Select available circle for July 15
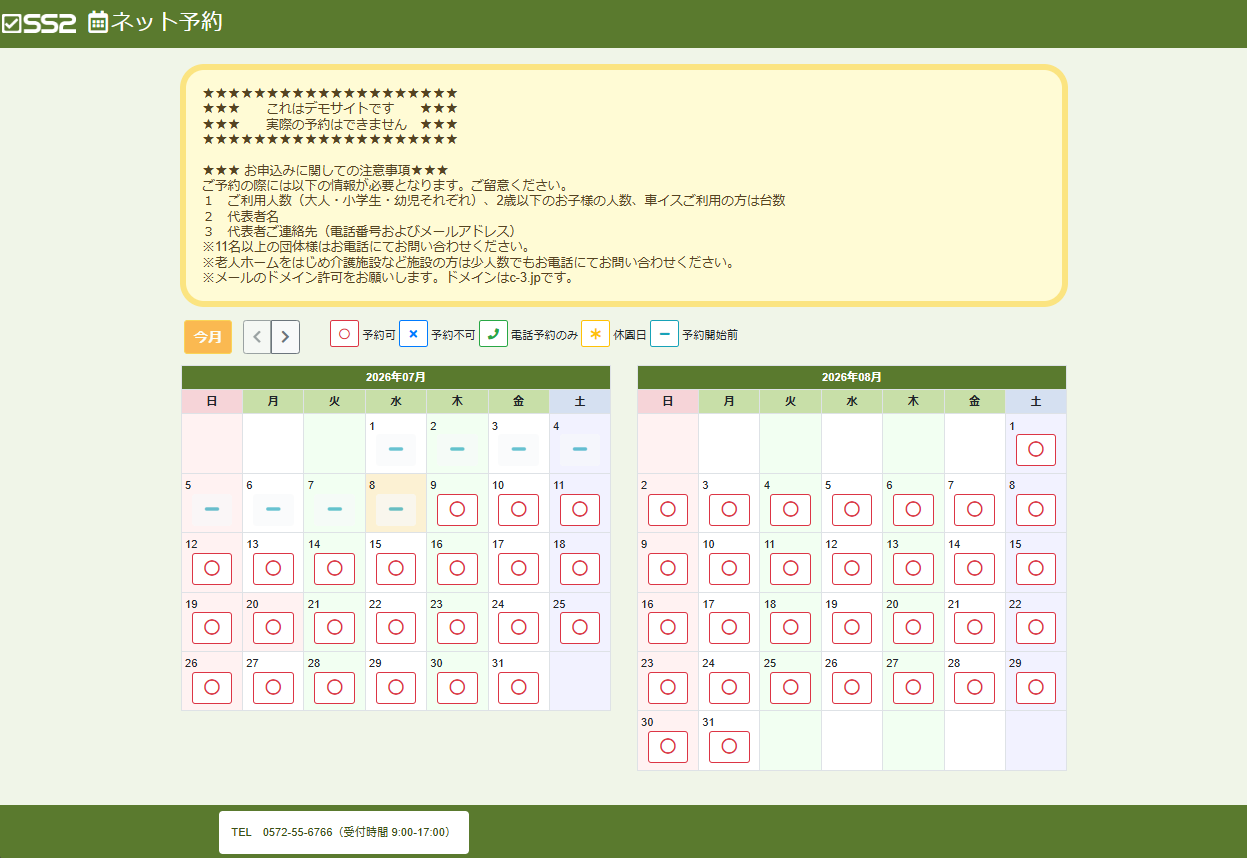The image size is (1247, 858). (396, 568)
